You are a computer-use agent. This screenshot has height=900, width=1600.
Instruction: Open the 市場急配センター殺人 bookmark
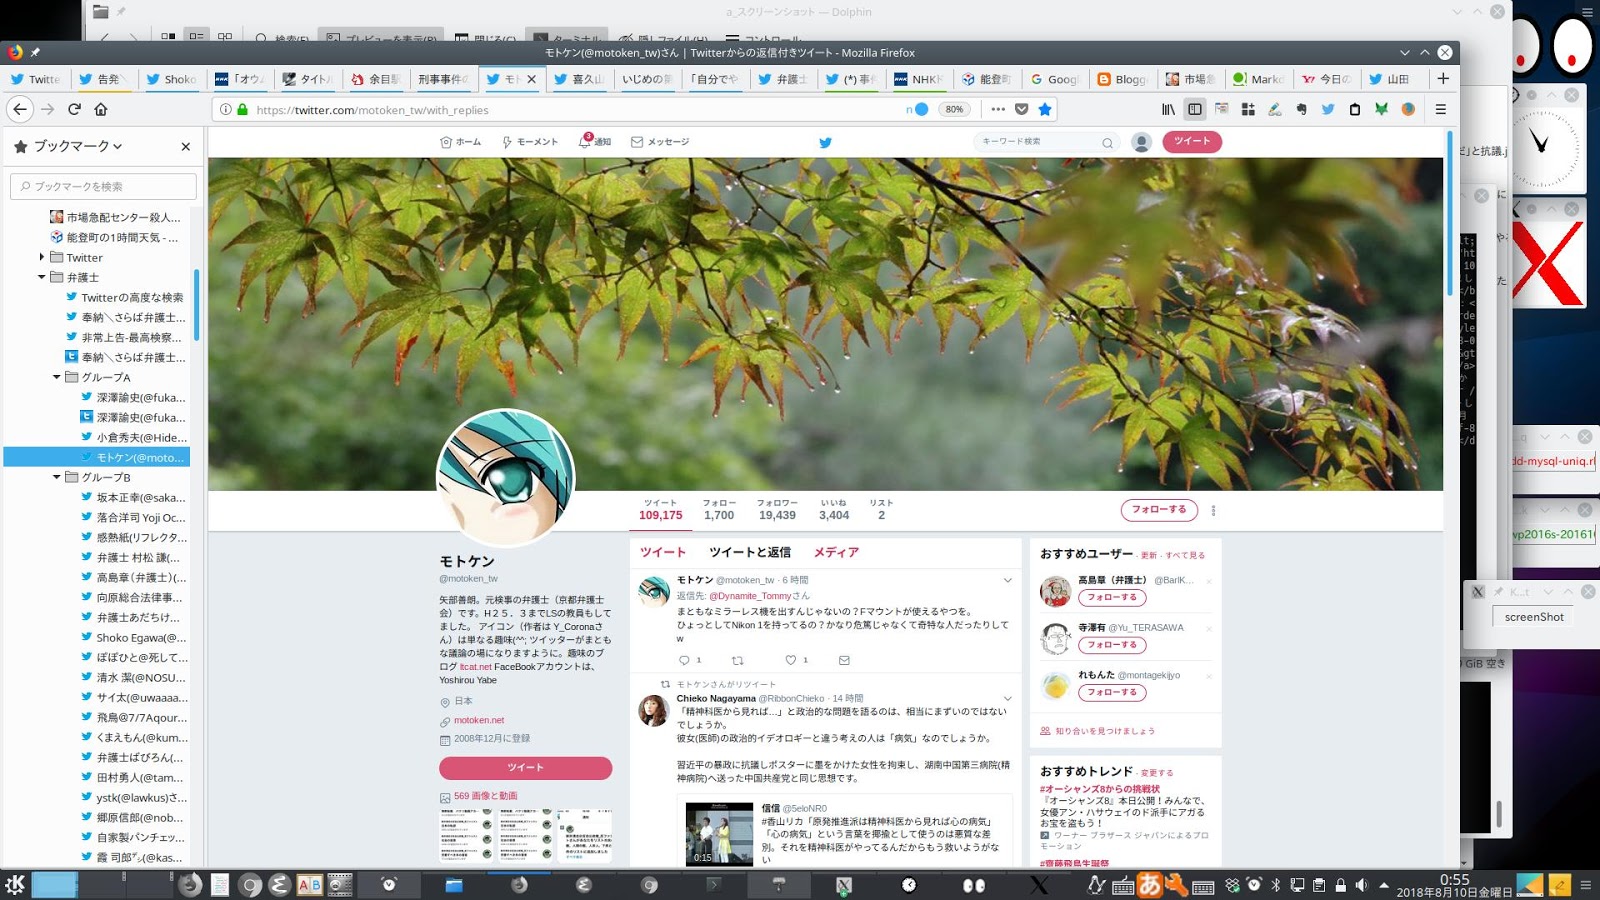point(115,217)
